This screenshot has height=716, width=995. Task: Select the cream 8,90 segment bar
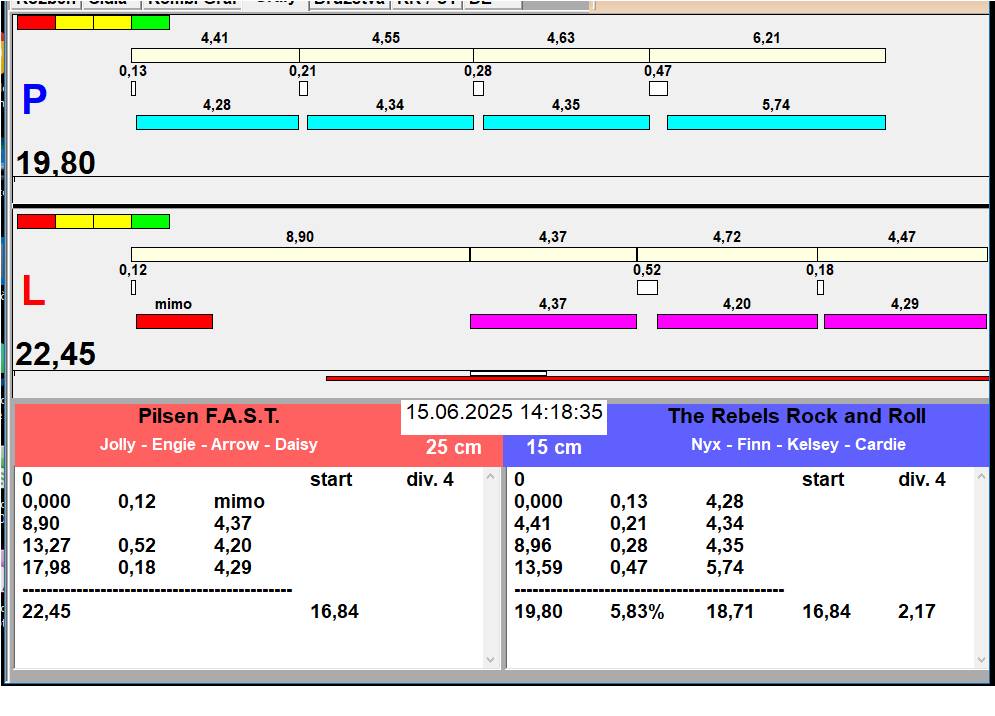tap(300, 254)
